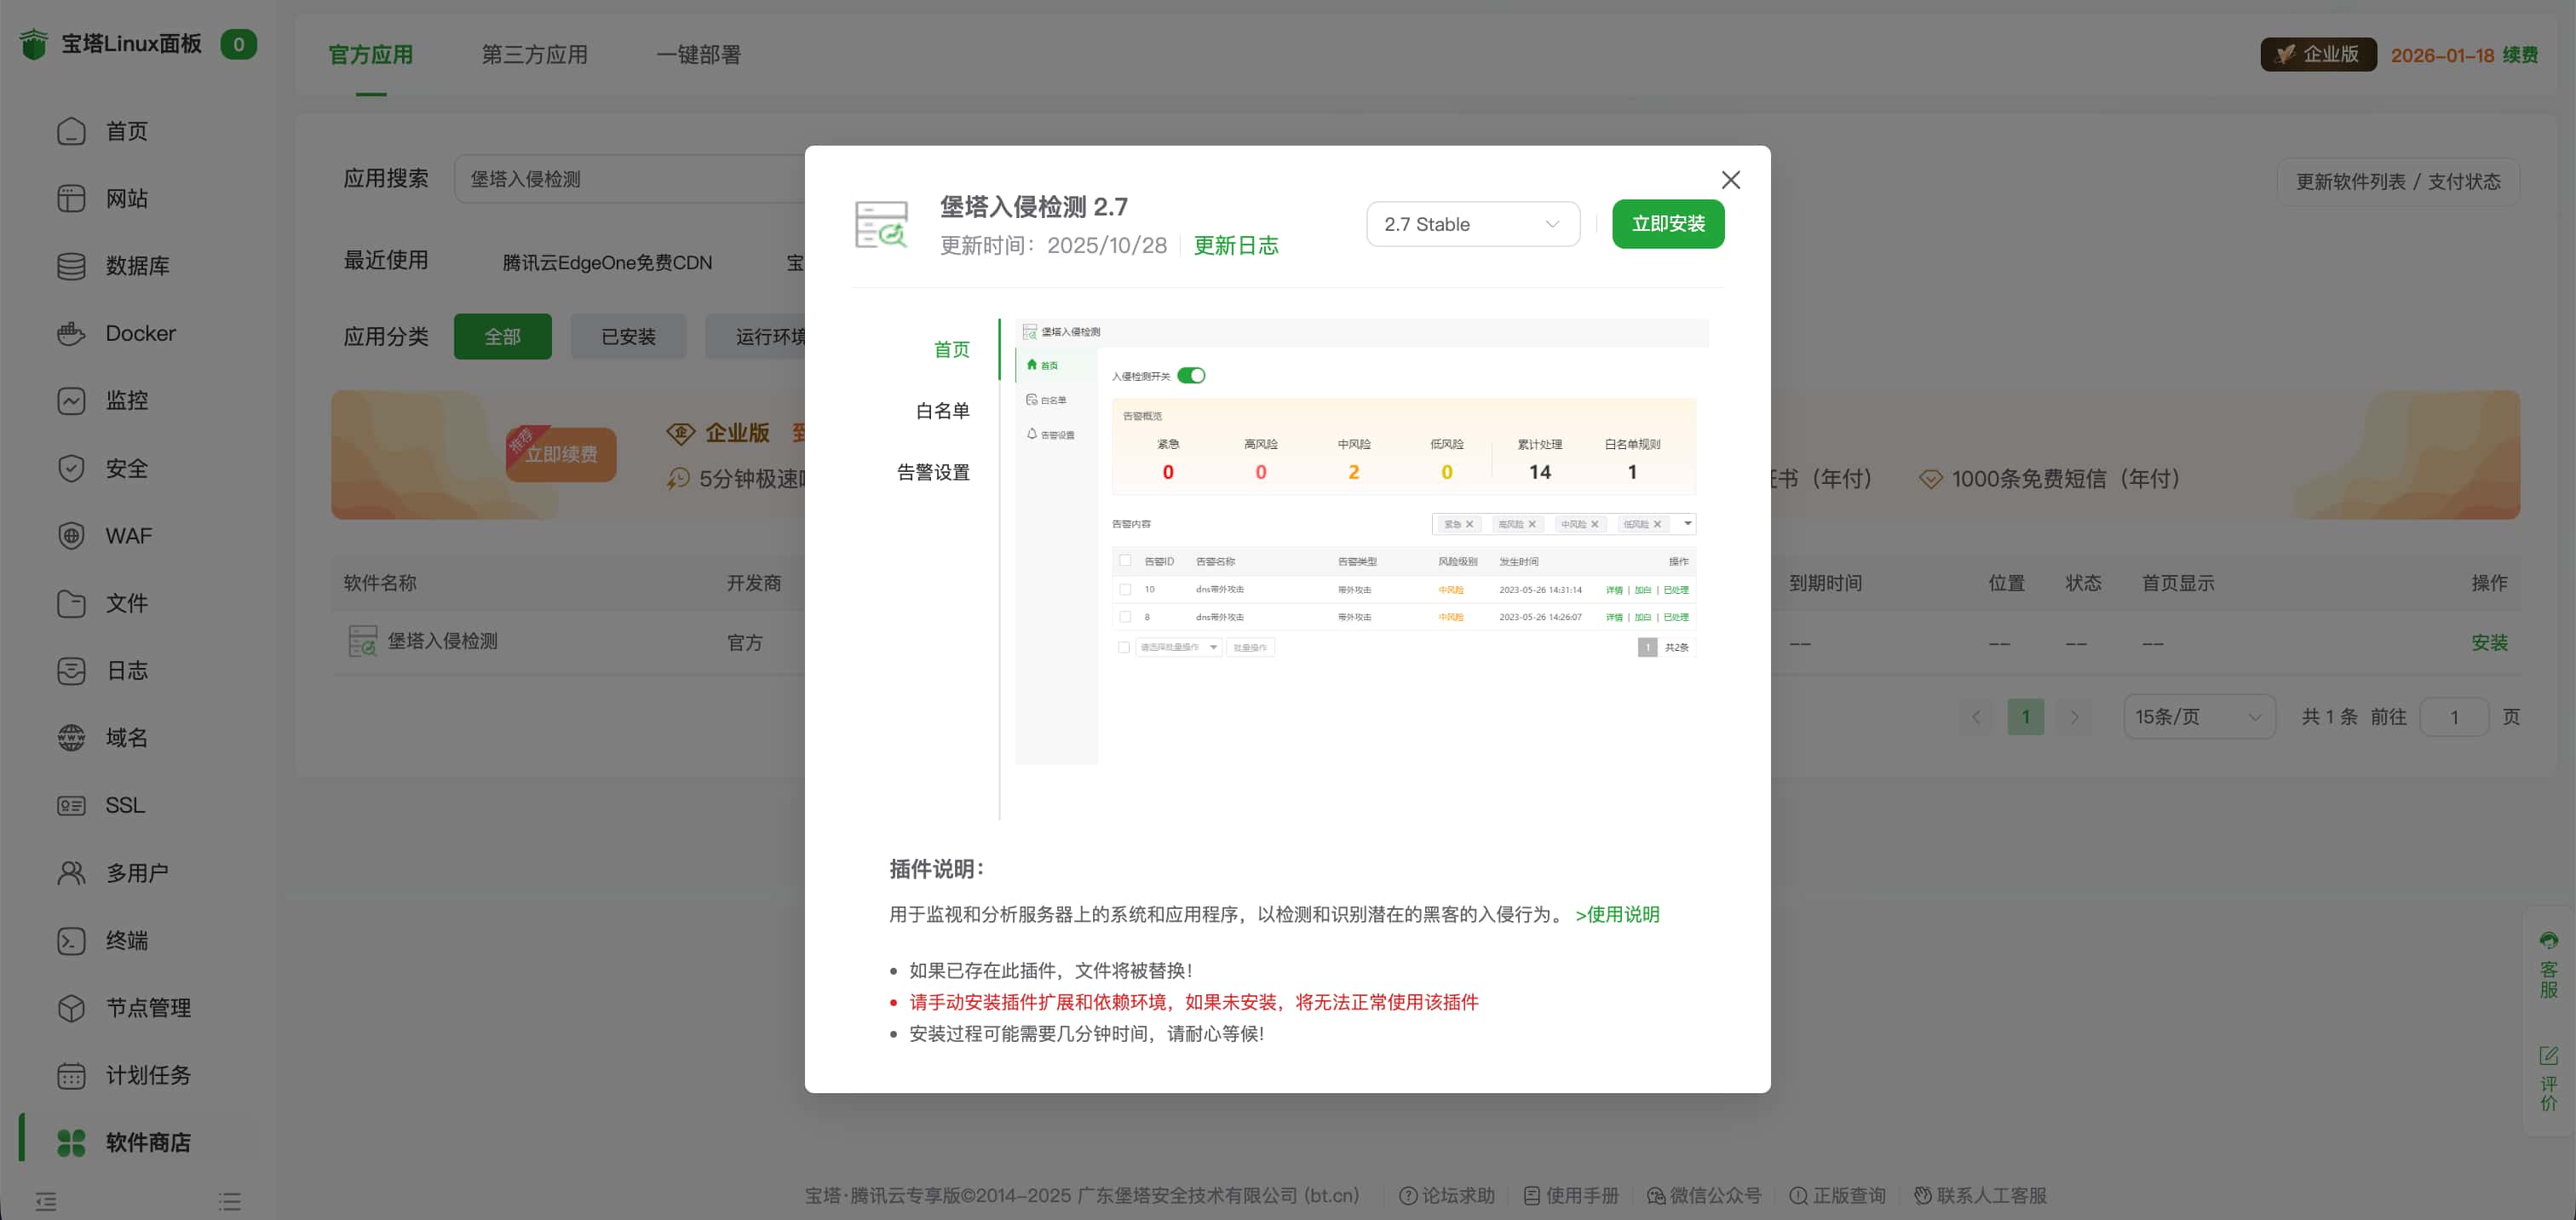Click the 前往 page number input
The width and height of the screenshot is (2576, 1220).
click(2453, 717)
